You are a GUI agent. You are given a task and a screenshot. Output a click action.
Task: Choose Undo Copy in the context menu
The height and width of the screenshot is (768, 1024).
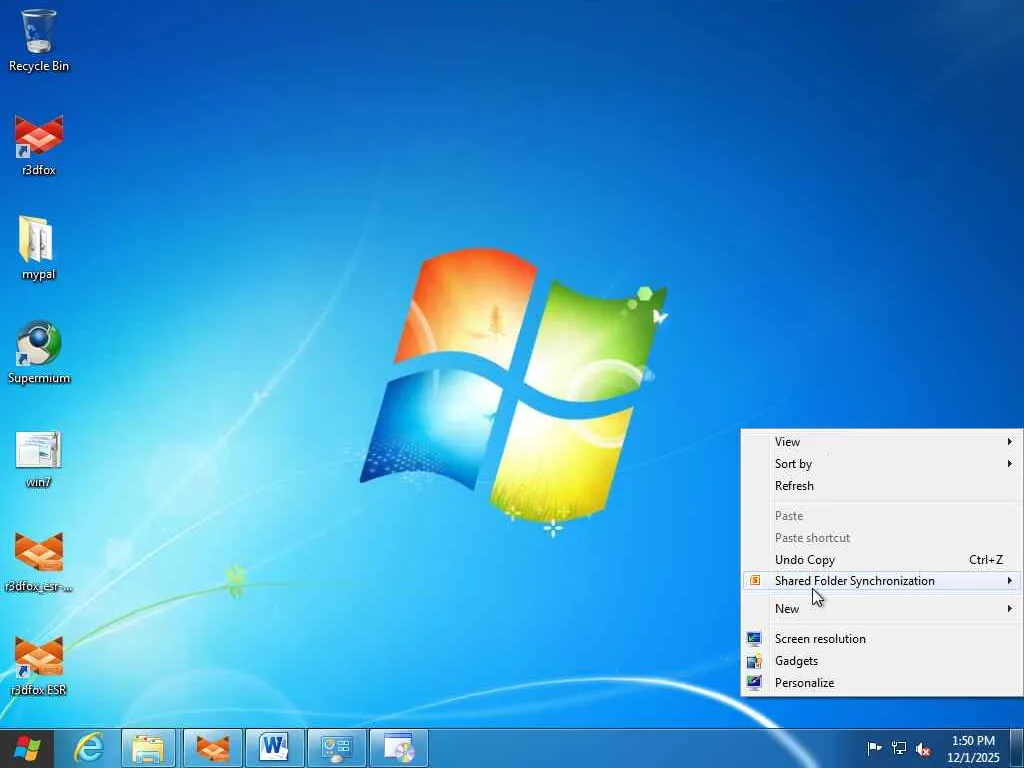click(882, 560)
